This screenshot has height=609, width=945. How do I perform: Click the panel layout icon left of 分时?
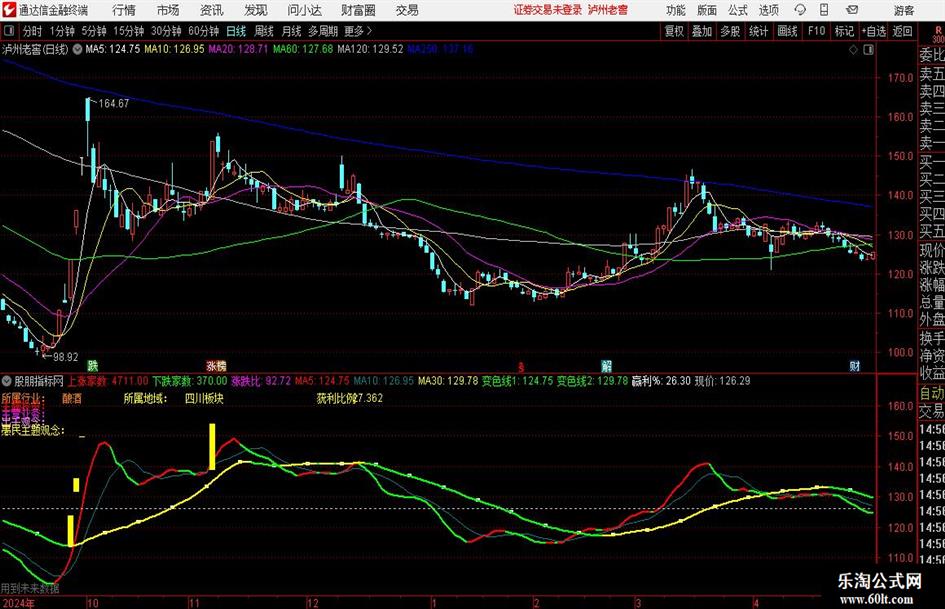(8, 31)
